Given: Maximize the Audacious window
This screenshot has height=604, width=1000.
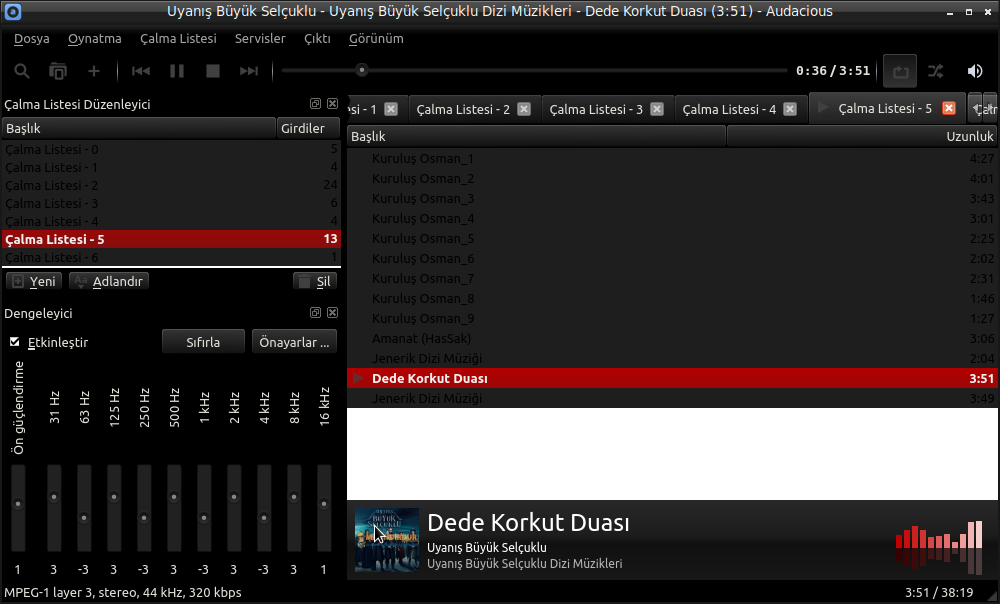Looking at the screenshot, I should [x=969, y=12].
